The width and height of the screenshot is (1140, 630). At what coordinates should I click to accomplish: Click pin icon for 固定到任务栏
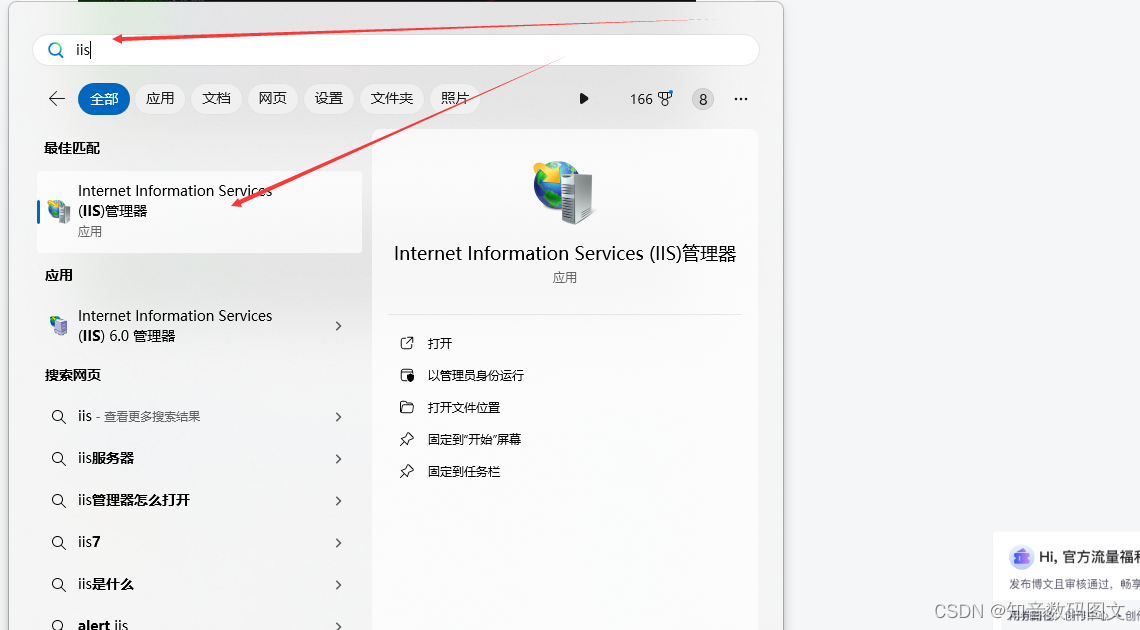(407, 472)
